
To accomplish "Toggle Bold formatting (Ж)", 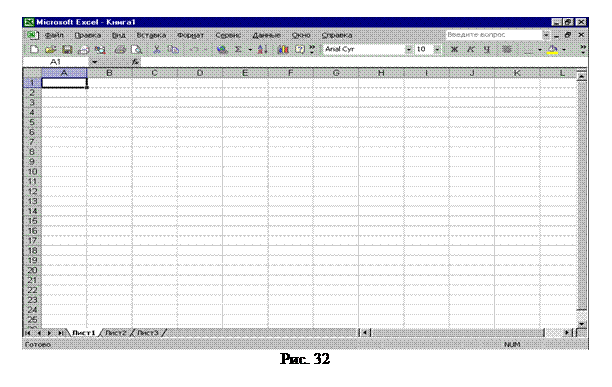I will (x=454, y=50).
